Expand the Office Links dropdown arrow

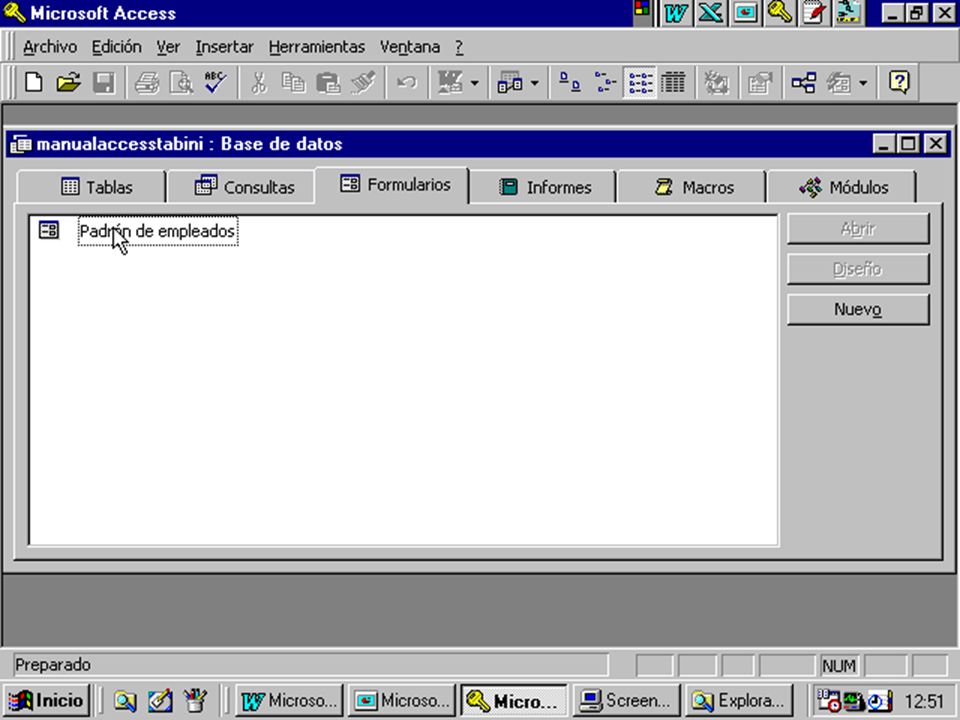coord(474,82)
